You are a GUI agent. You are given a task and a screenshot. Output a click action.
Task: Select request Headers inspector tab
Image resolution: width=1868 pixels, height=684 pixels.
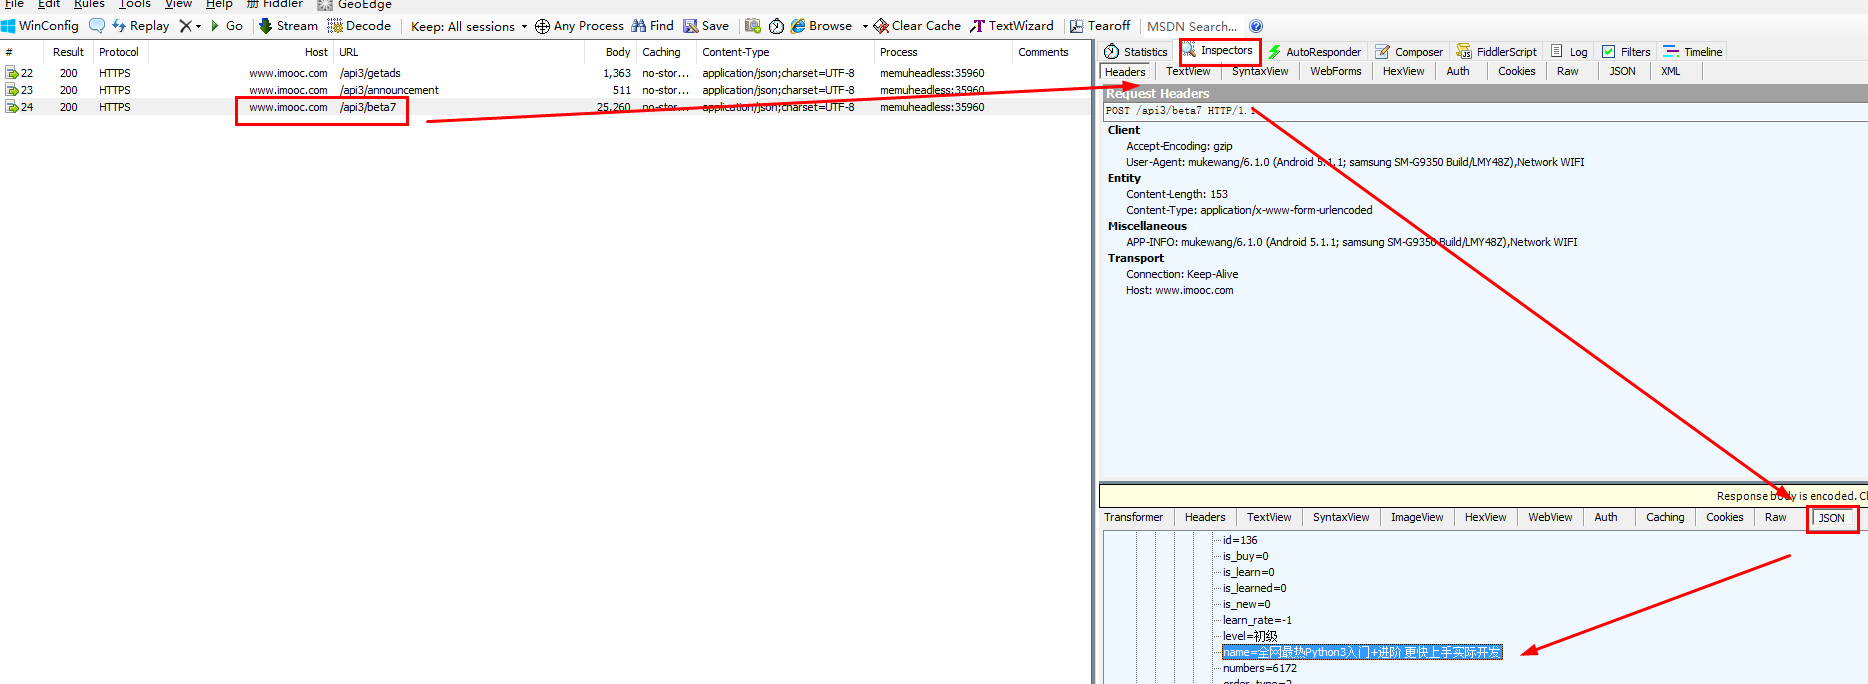(1125, 72)
